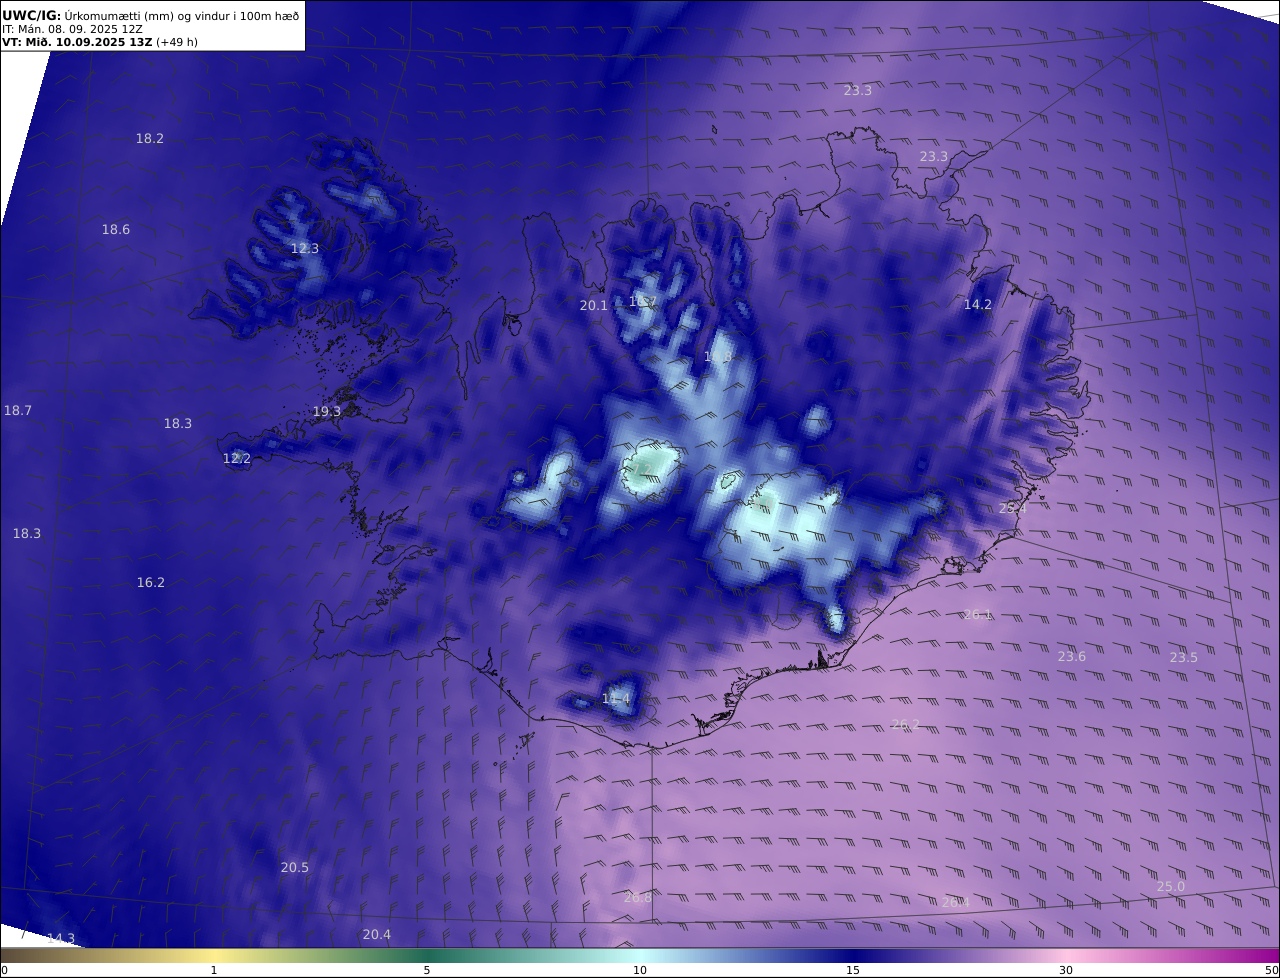
Task: Pick the 12.3 value over the Westfjords
Action: (x=305, y=249)
